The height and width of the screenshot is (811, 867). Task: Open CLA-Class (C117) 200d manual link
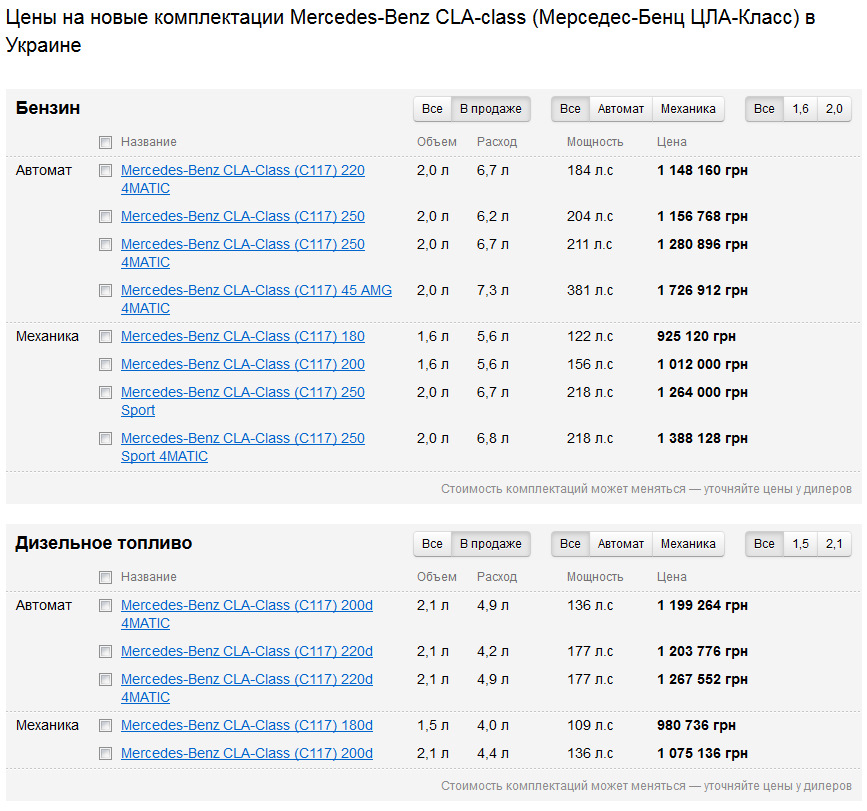click(247, 754)
